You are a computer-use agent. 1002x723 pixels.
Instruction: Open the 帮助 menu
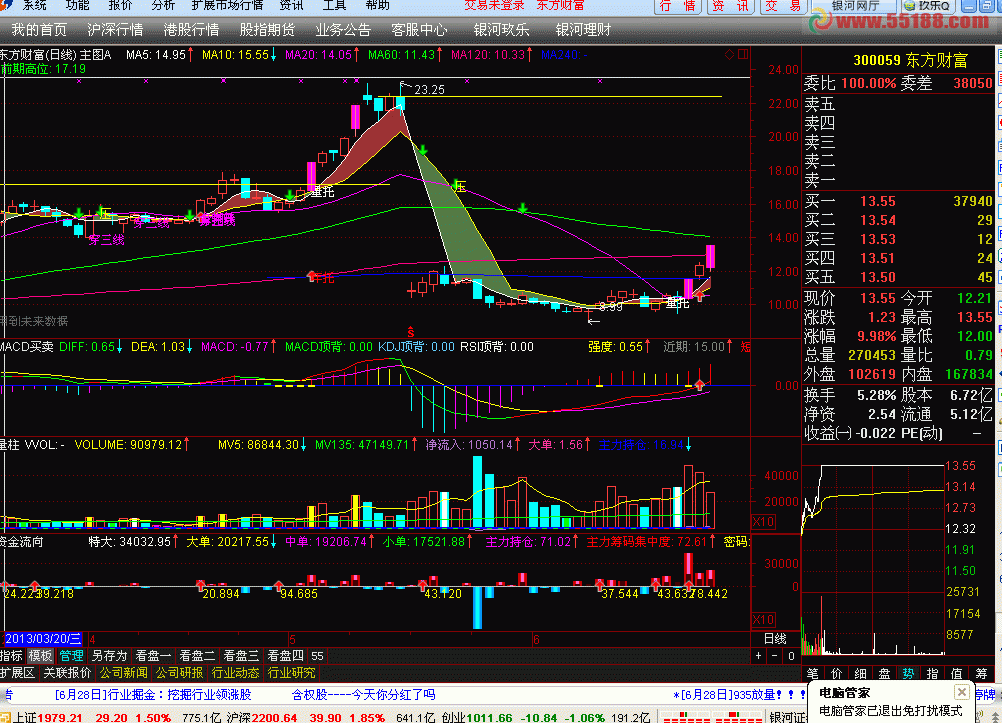pos(377,5)
